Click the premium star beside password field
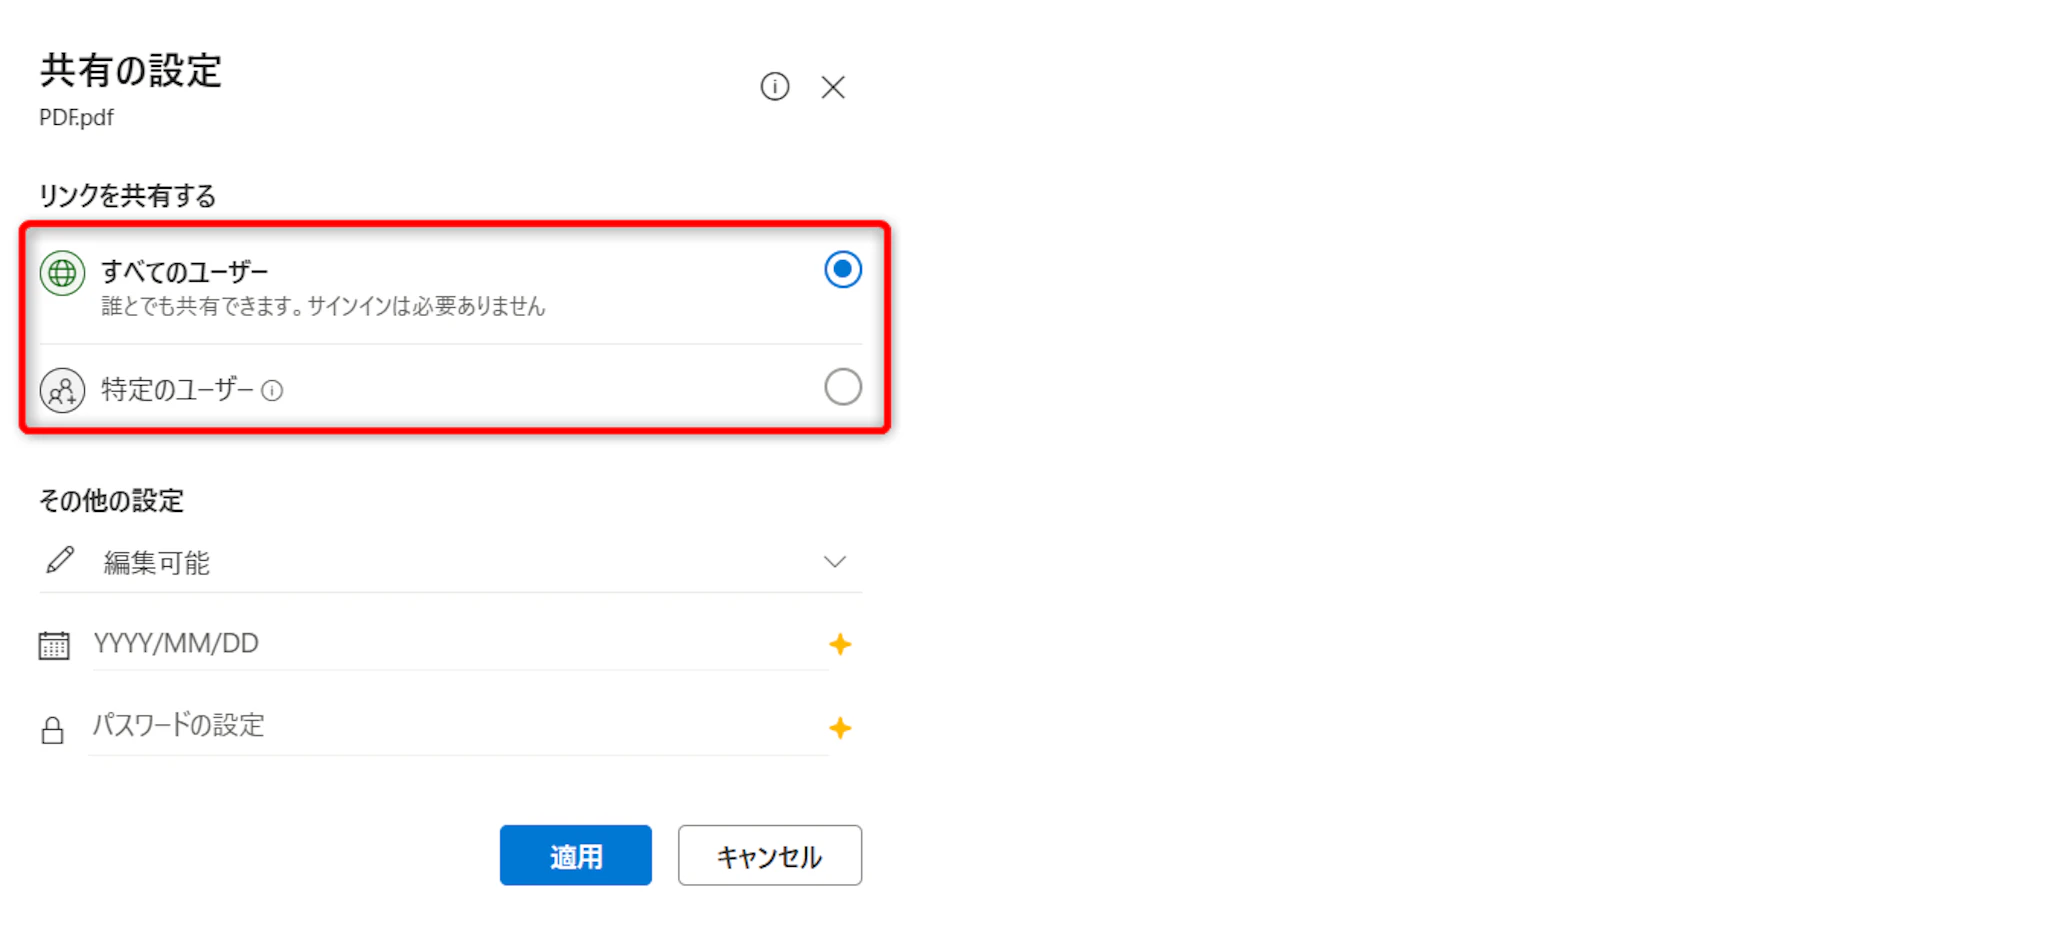The image size is (2048, 936). click(x=840, y=728)
